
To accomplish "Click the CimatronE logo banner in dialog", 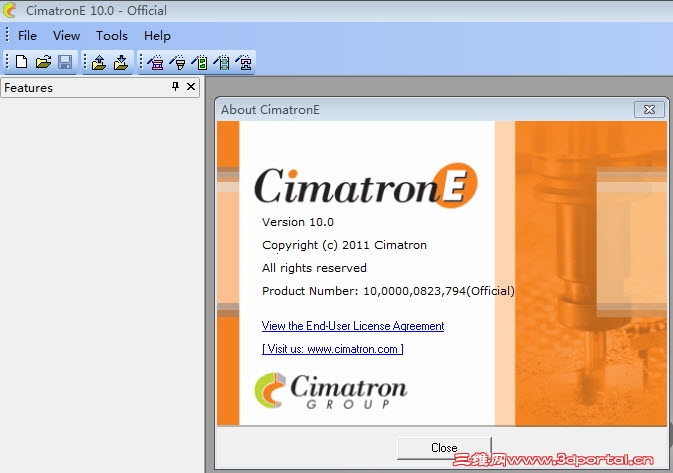I will pyautogui.click(x=366, y=185).
